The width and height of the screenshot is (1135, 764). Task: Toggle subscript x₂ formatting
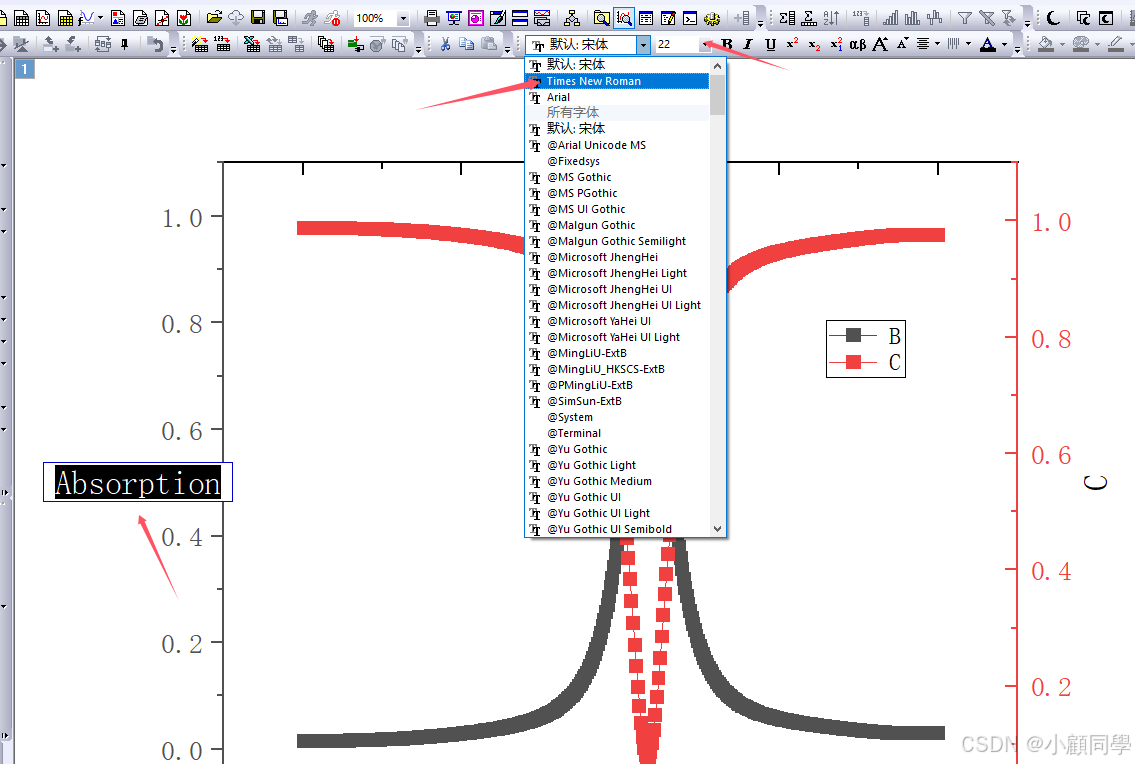[814, 45]
